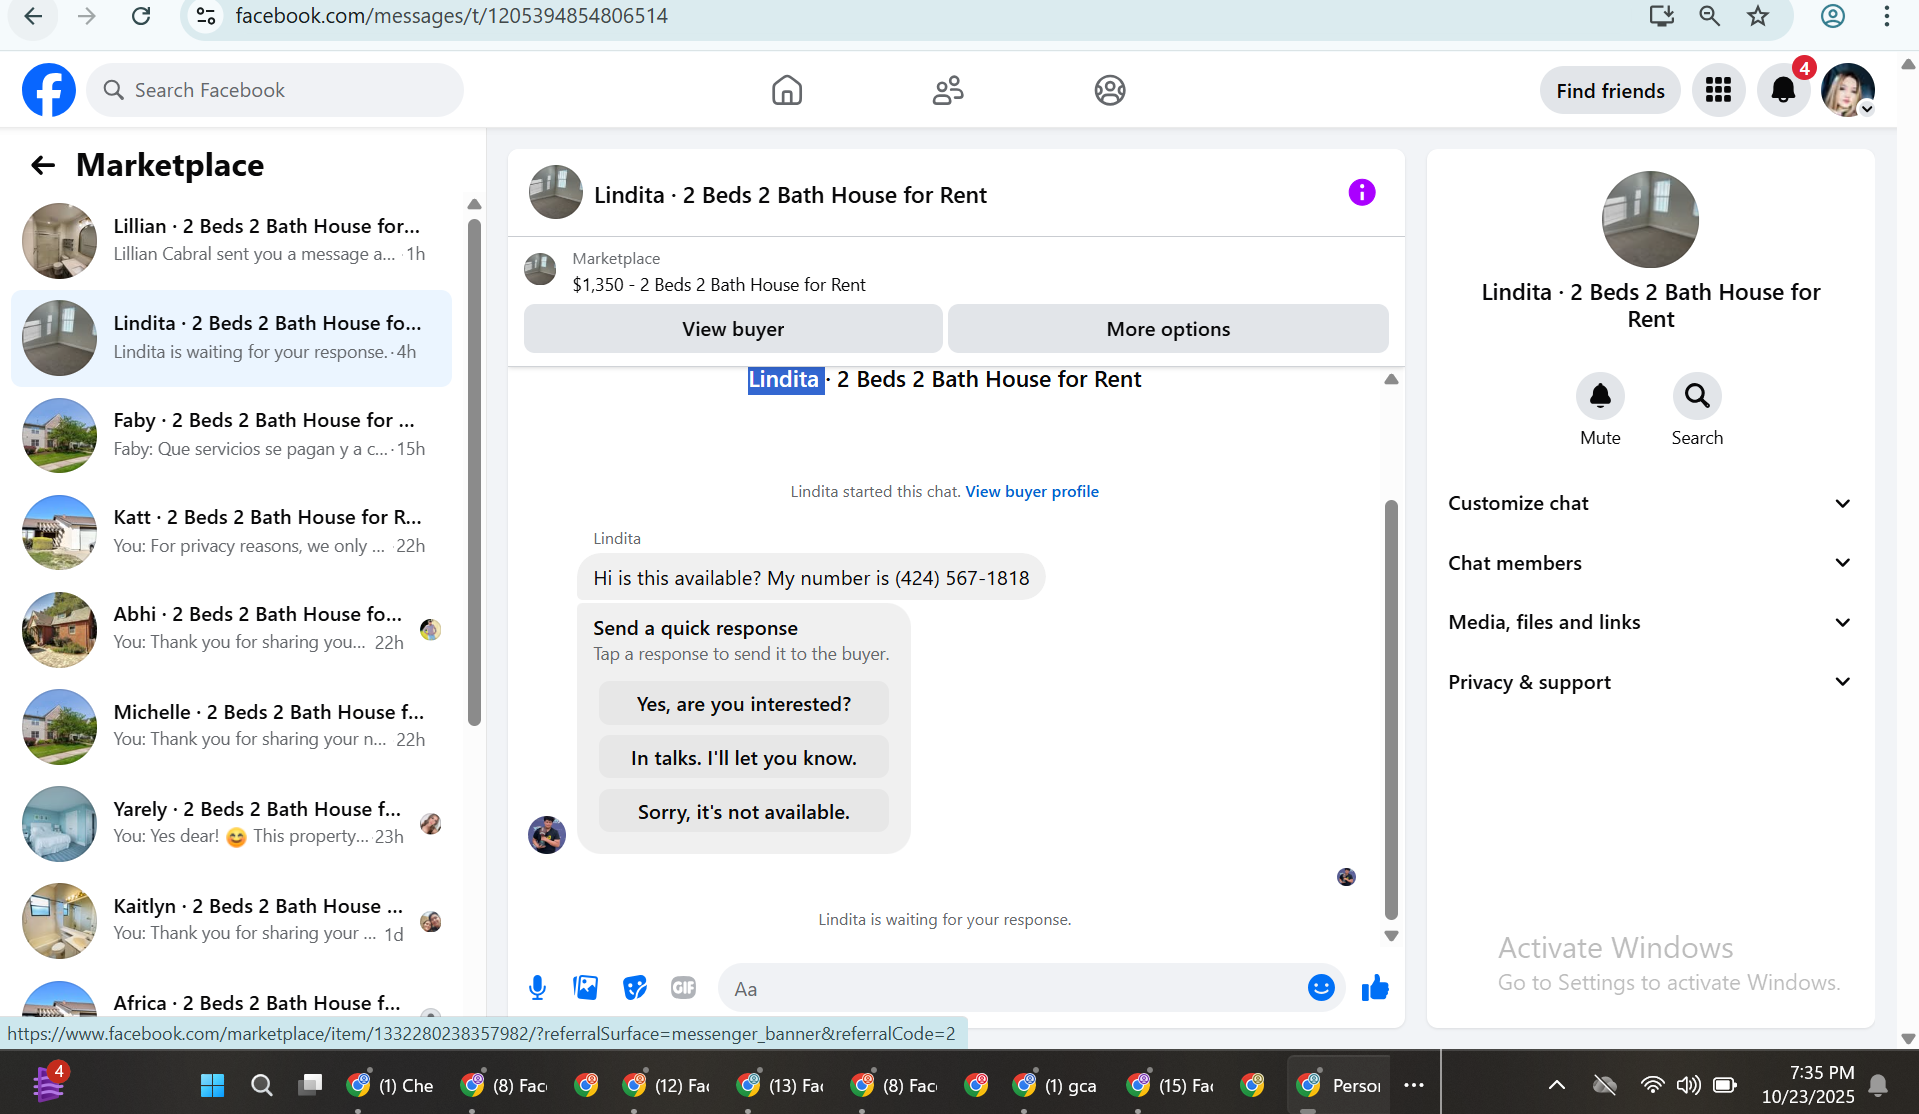Go back using the Marketplace back arrow

42,165
